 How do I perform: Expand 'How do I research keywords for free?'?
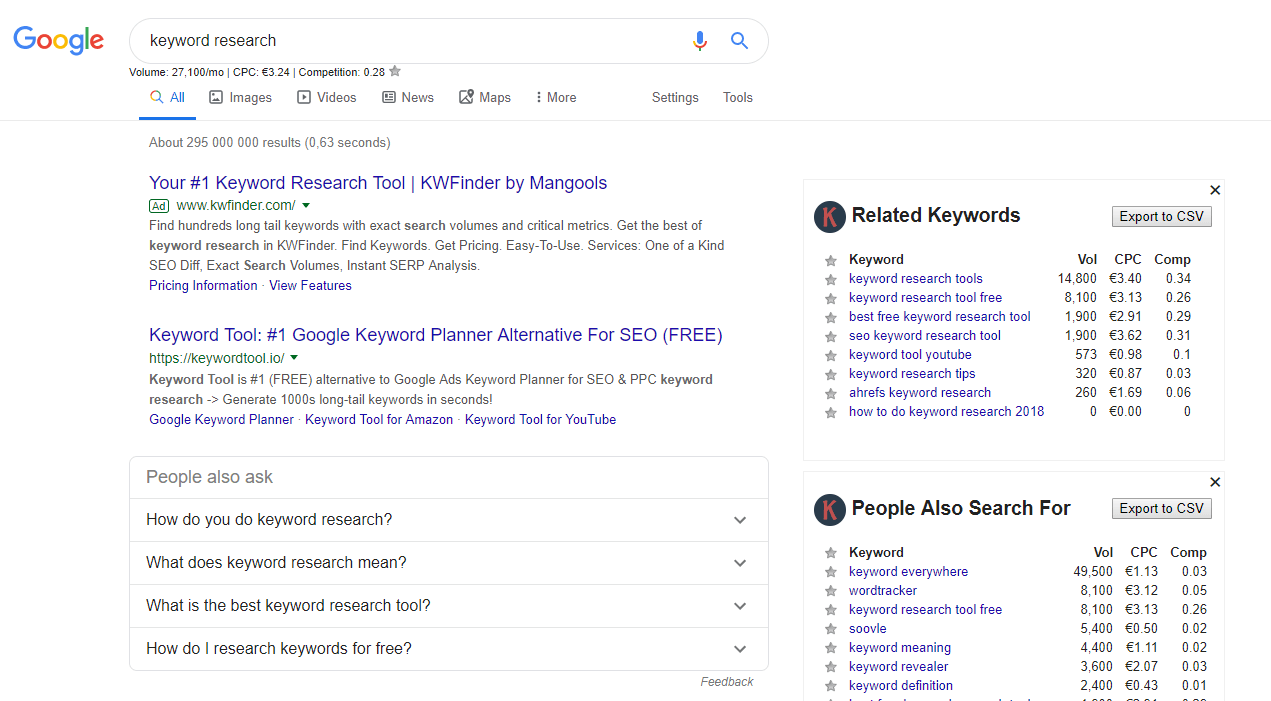pos(449,649)
